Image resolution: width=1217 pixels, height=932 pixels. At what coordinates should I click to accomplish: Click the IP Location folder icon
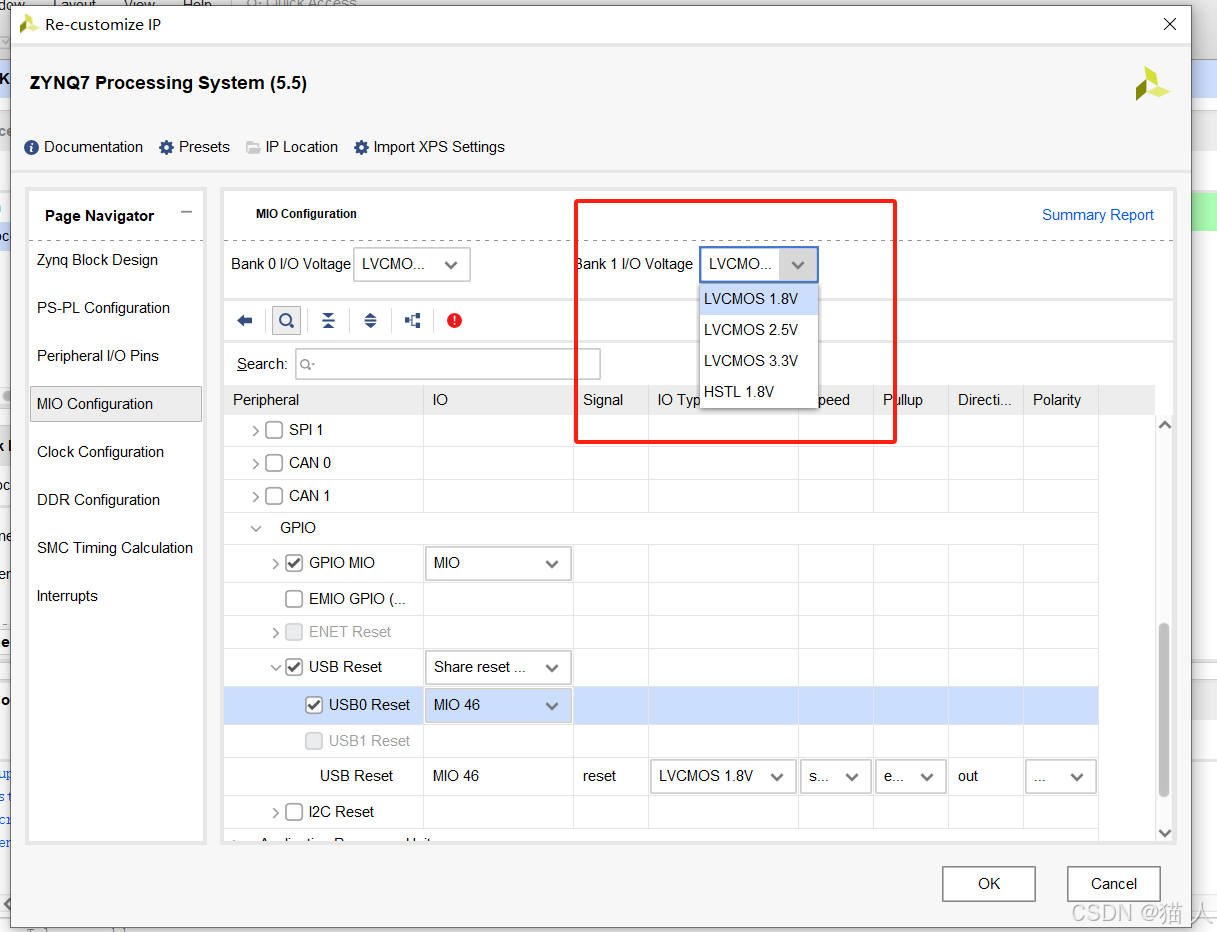point(253,147)
